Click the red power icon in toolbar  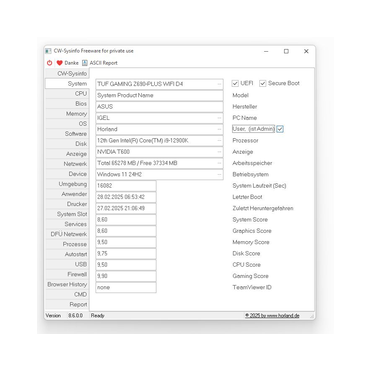coord(50,63)
